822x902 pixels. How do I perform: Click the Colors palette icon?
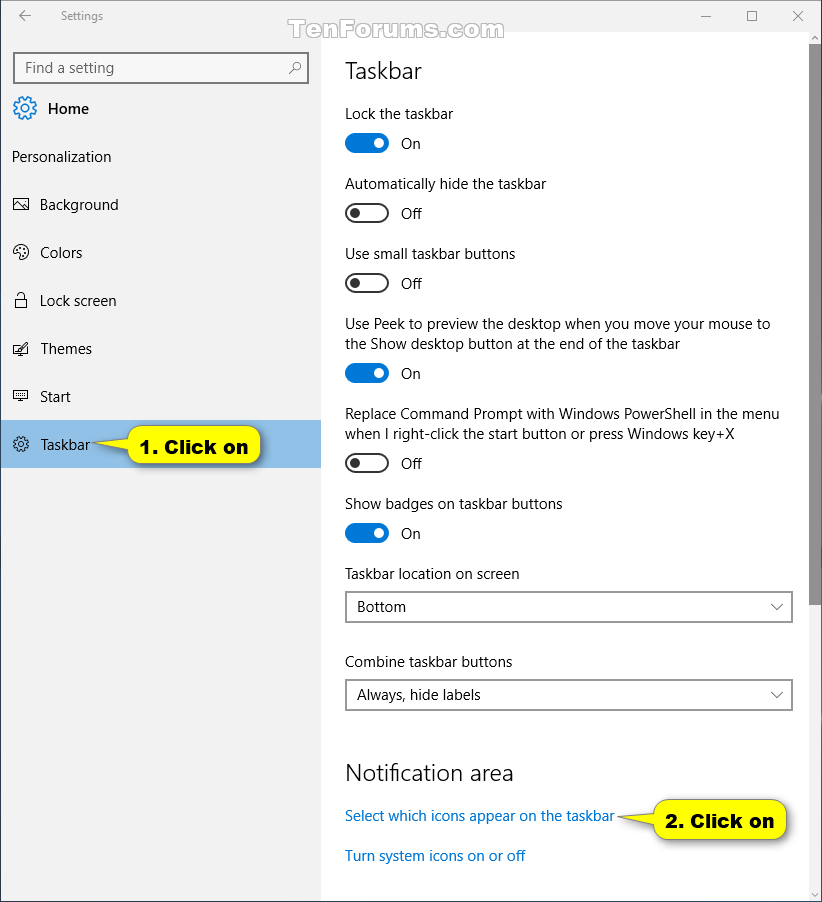pyautogui.click(x=21, y=252)
